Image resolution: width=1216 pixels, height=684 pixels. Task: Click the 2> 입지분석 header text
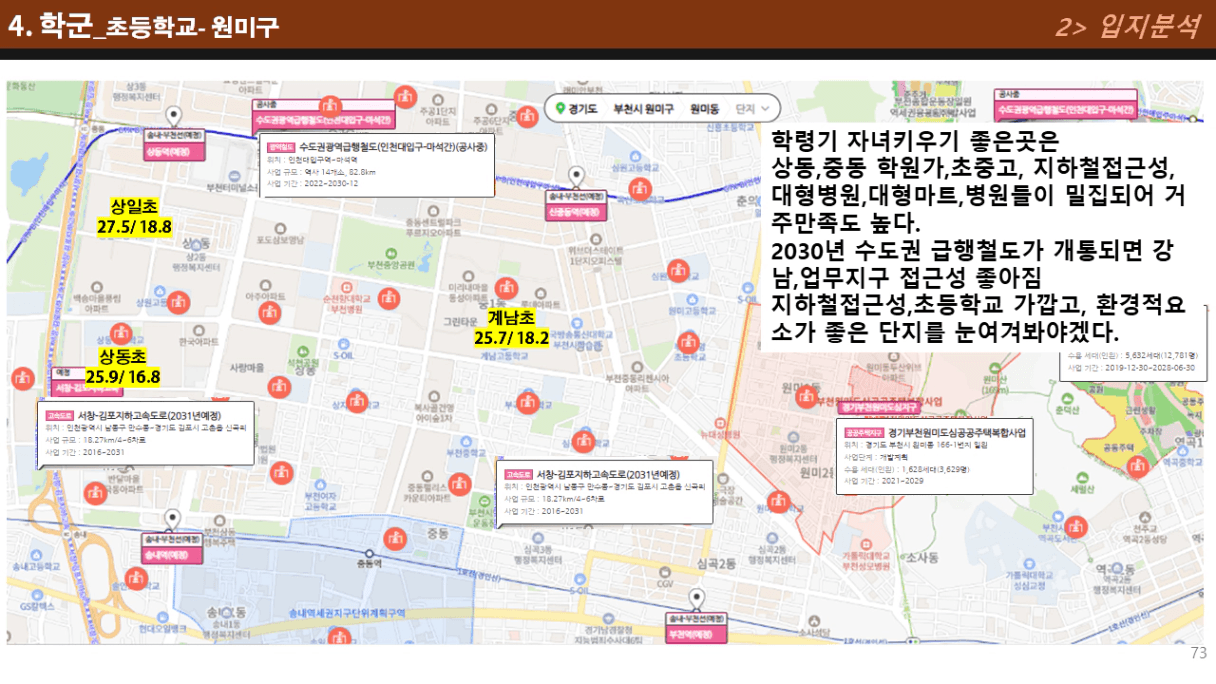[x=1127, y=26]
